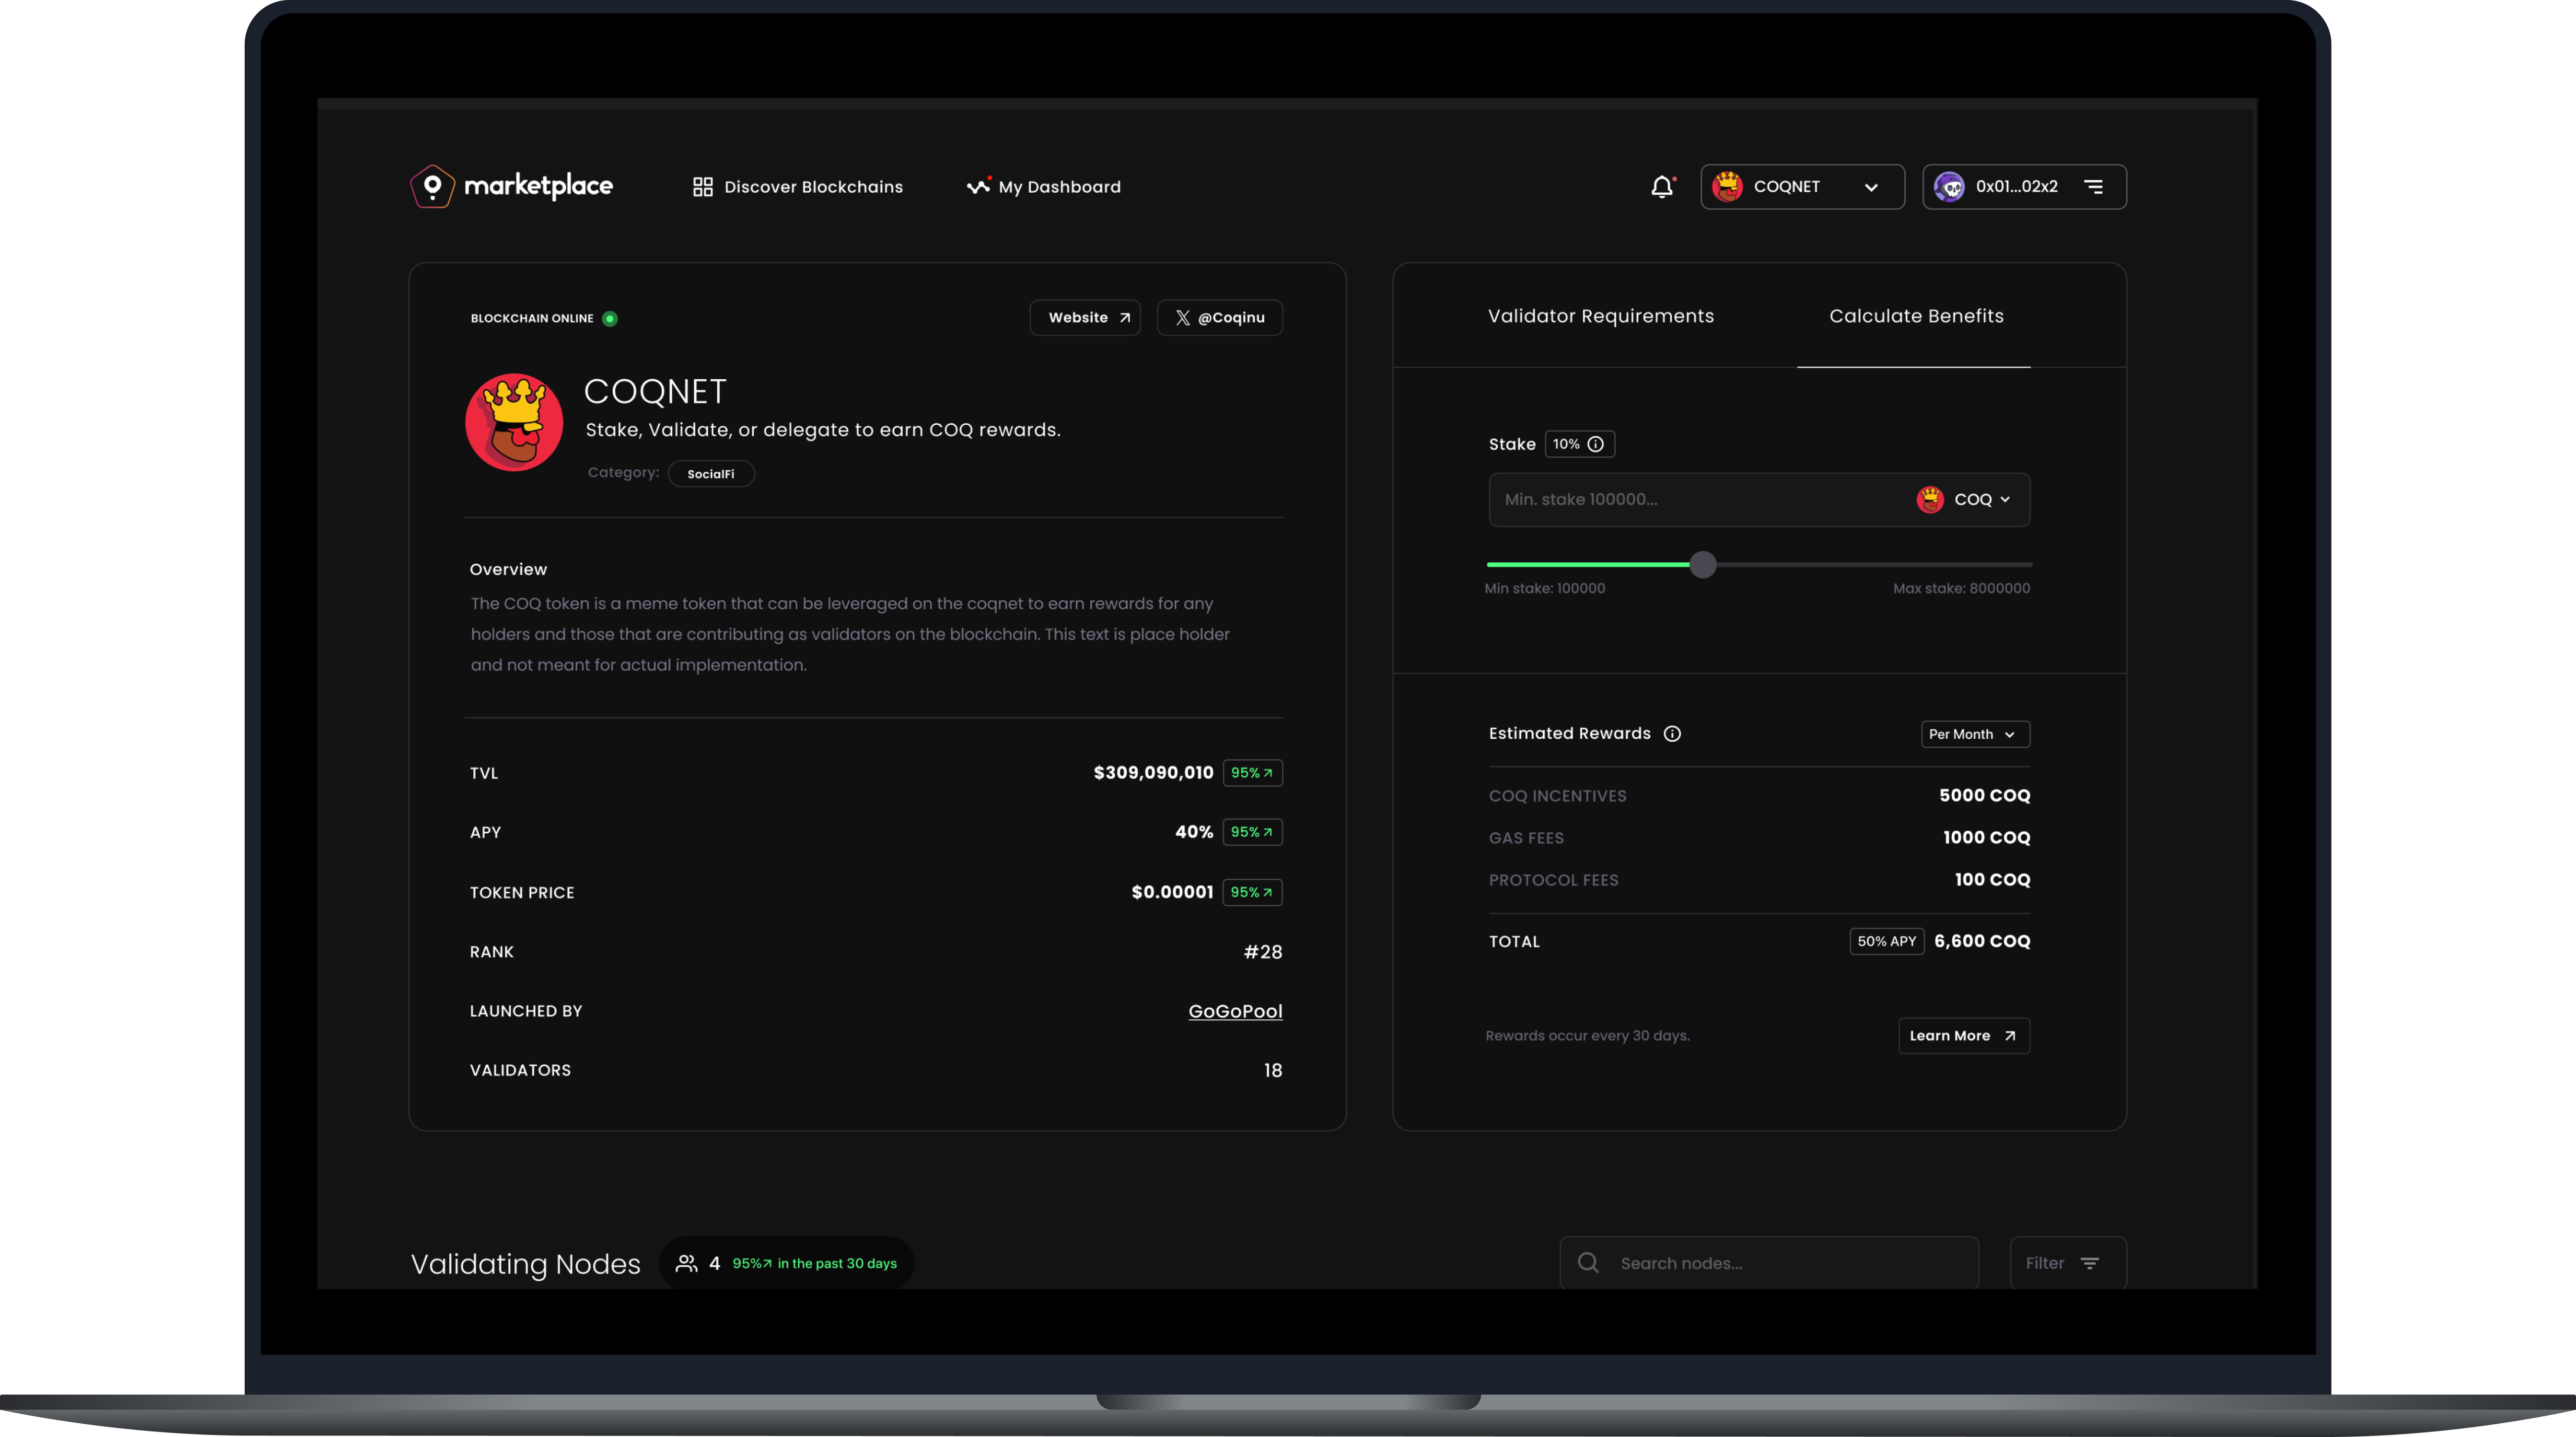This screenshot has height=1437, width=2576.
Task: Click the blockchain online status indicator
Action: pyautogui.click(x=611, y=318)
